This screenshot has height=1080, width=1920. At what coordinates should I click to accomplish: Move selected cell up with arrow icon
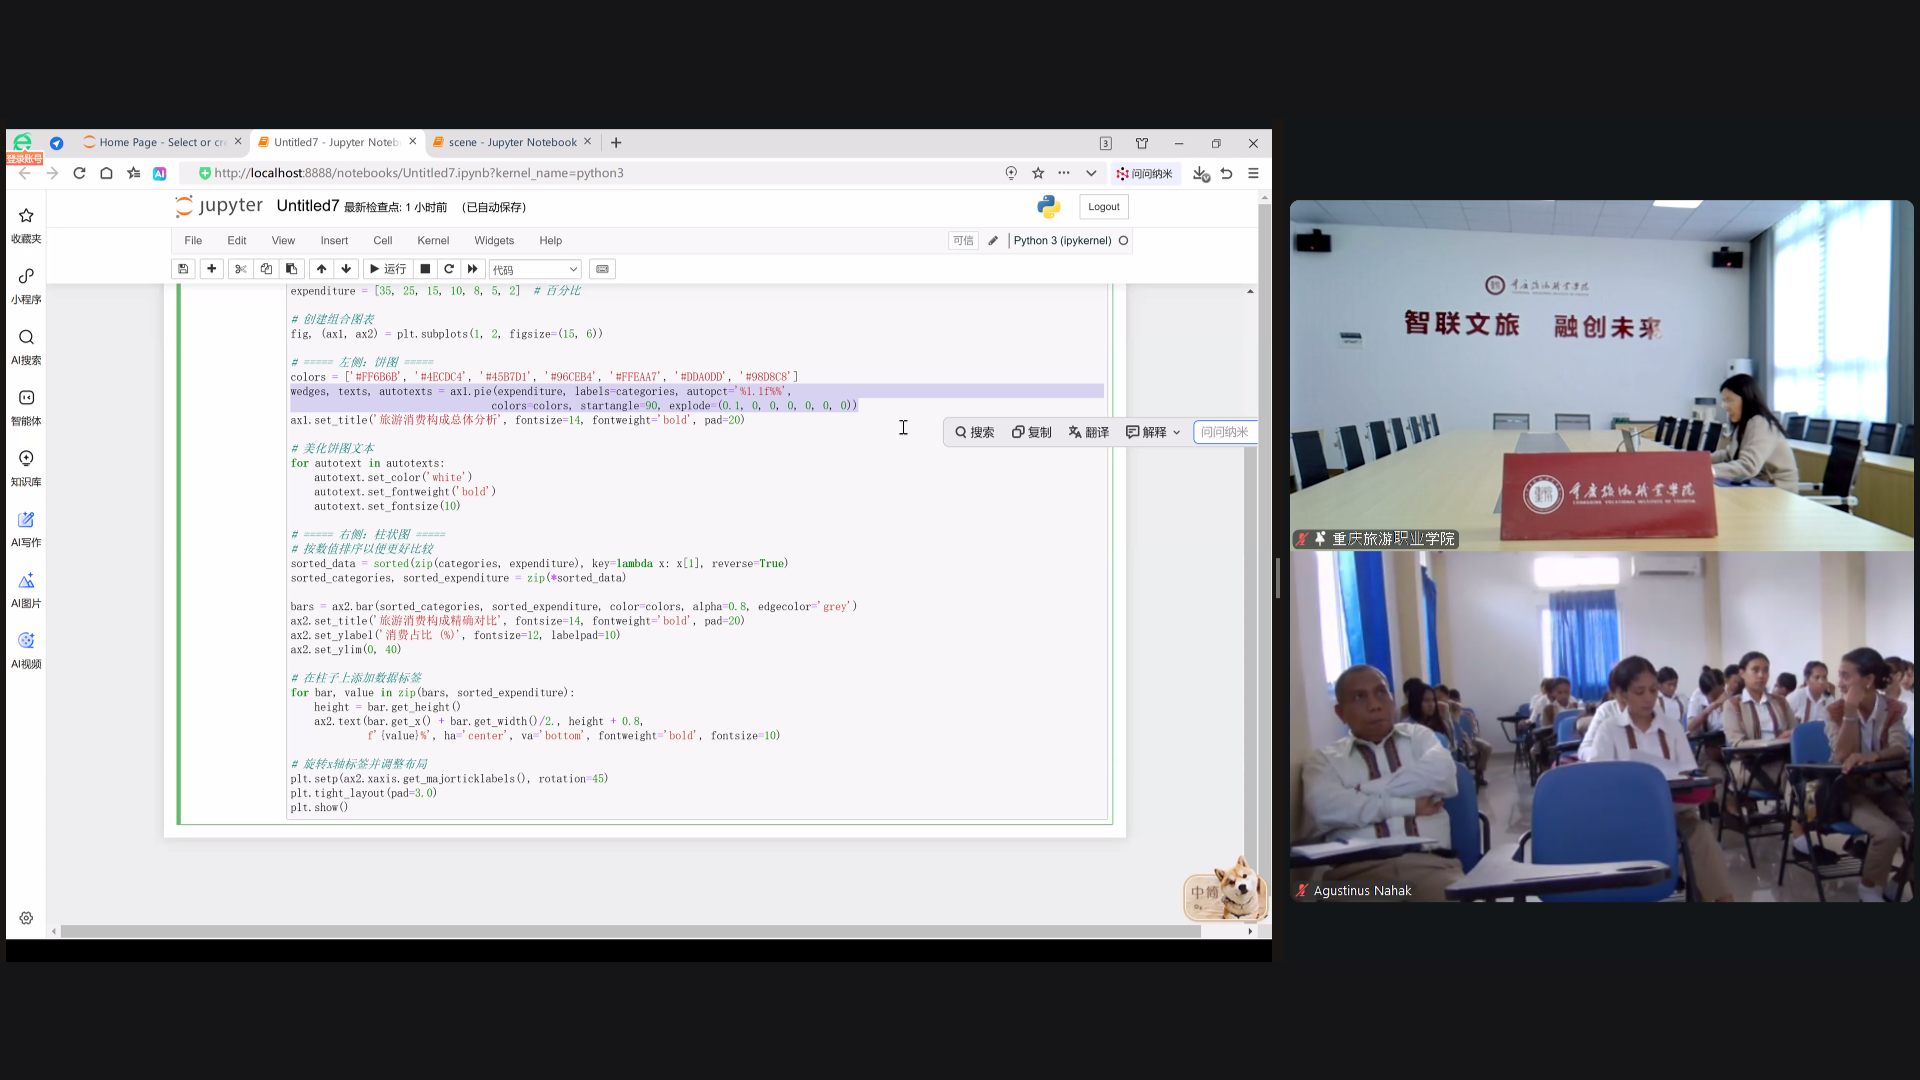point(321,269)
